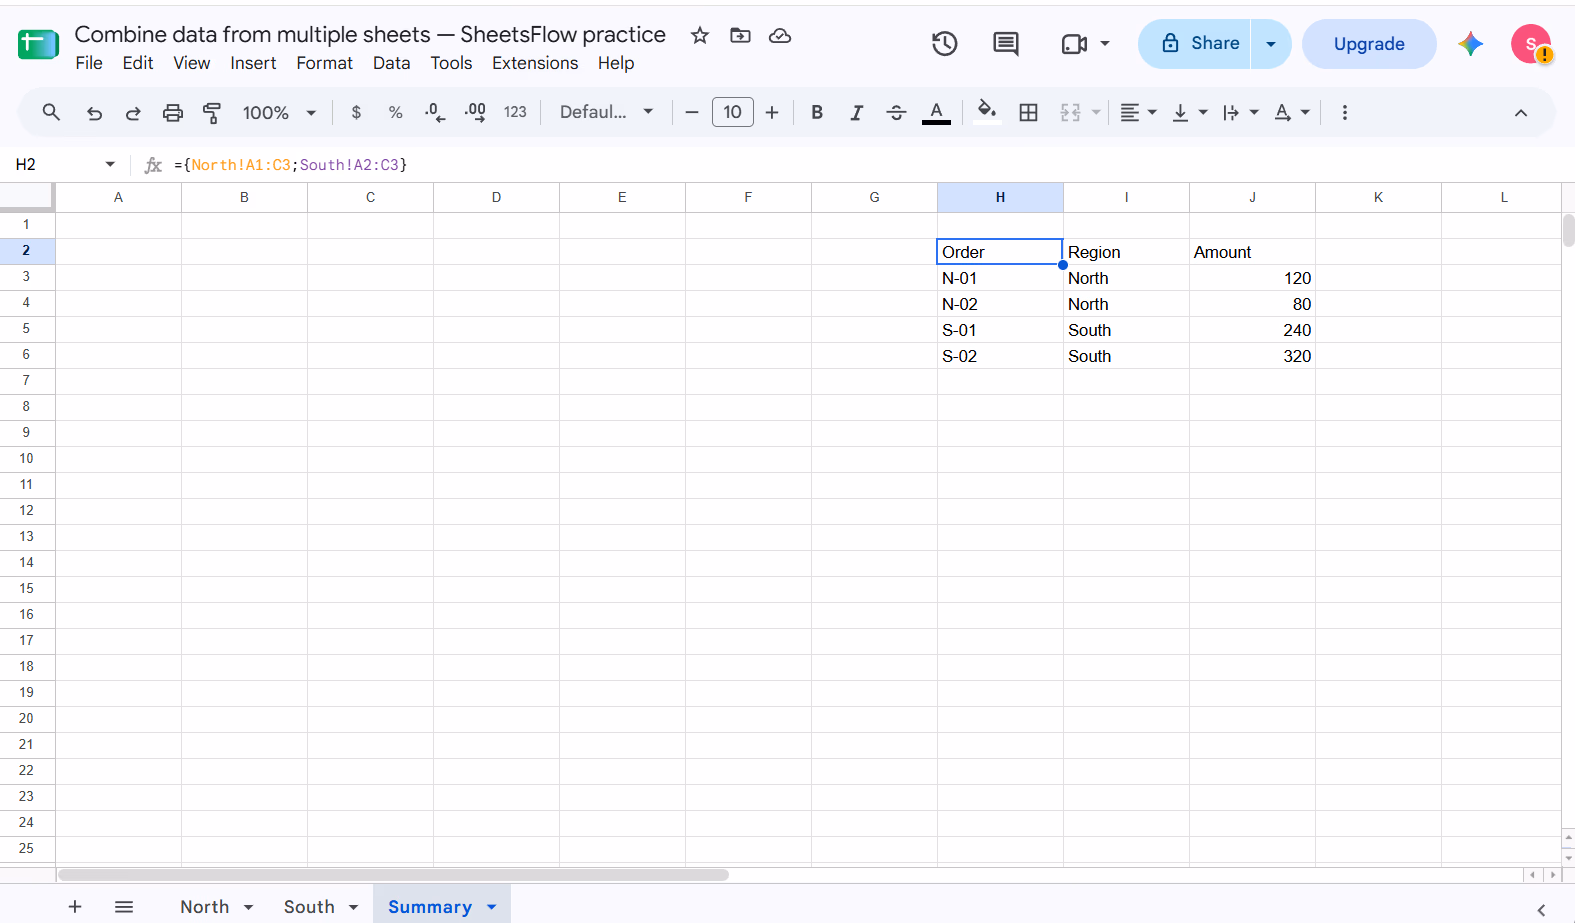This screenshot has width=1575, height=923.
Task: Star this spreadsheet
Action: pos(700,36)
